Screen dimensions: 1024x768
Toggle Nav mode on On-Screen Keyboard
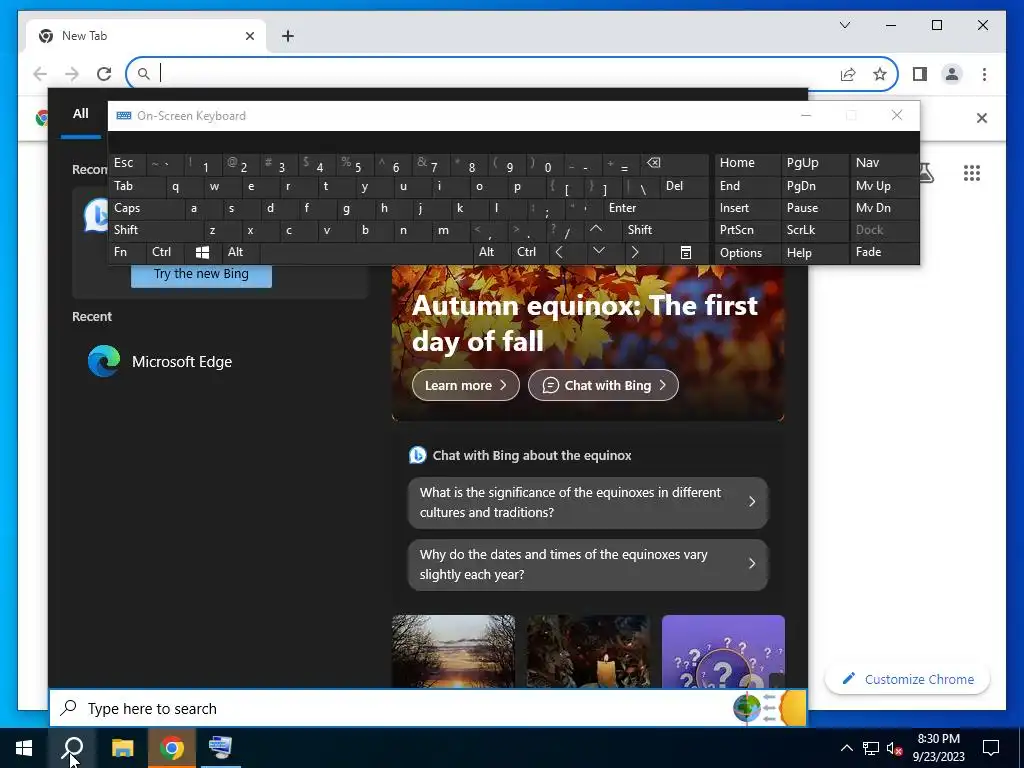coord(883,163)
